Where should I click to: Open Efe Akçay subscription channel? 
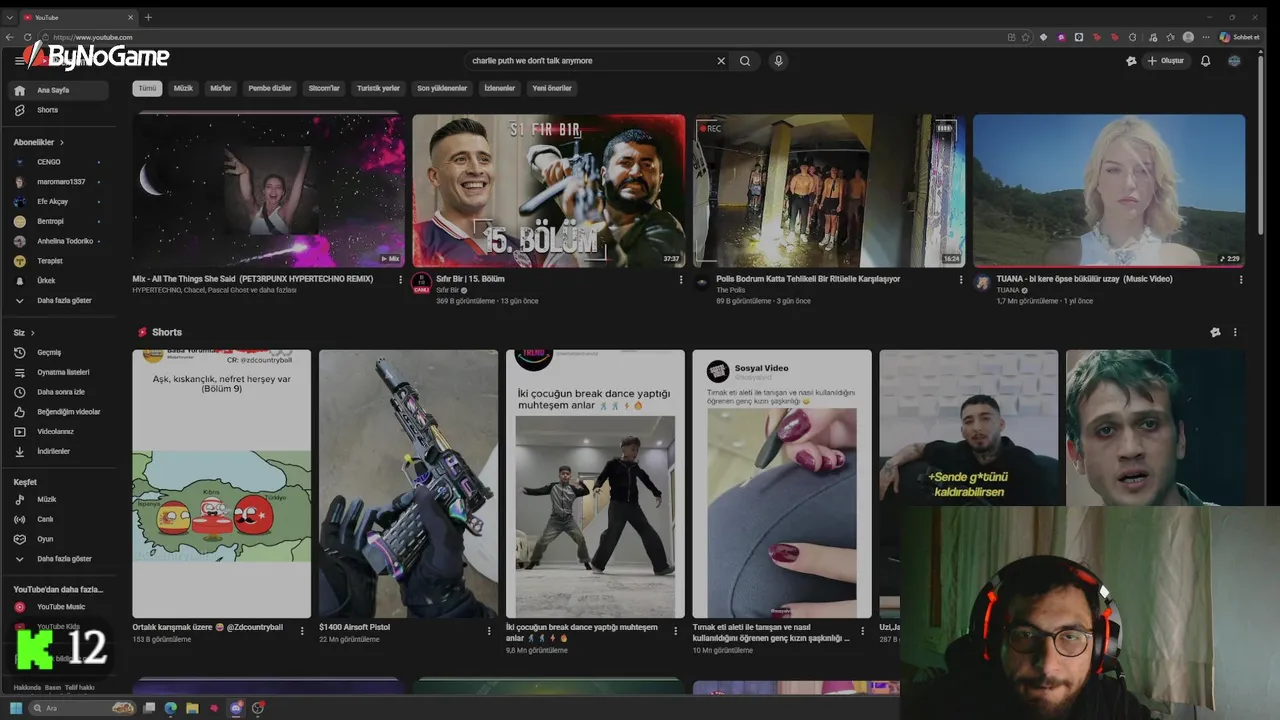point(58,202)
